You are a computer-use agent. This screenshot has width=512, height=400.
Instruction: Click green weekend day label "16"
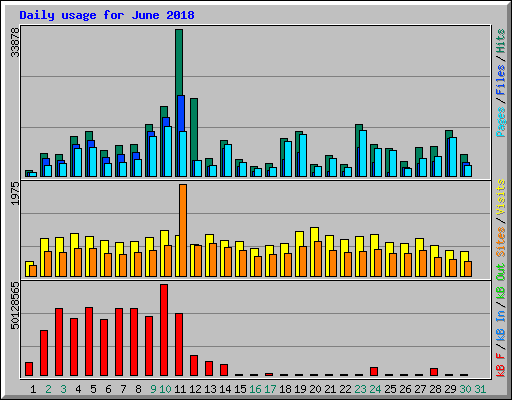tap(255, 389)
